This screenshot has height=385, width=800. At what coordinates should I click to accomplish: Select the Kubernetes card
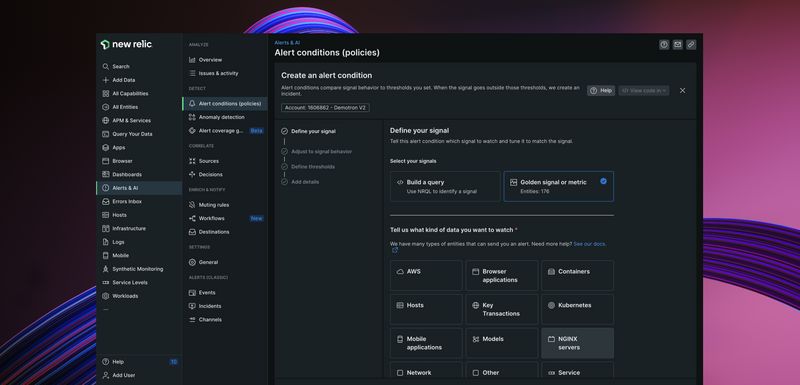pos(578,310)
